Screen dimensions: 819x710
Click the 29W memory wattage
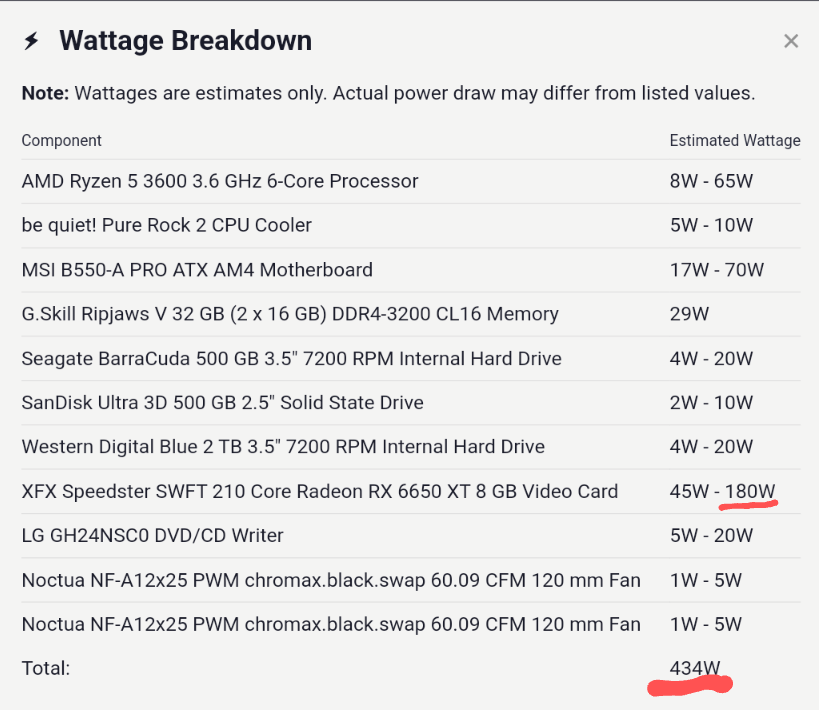coord(689,314)
